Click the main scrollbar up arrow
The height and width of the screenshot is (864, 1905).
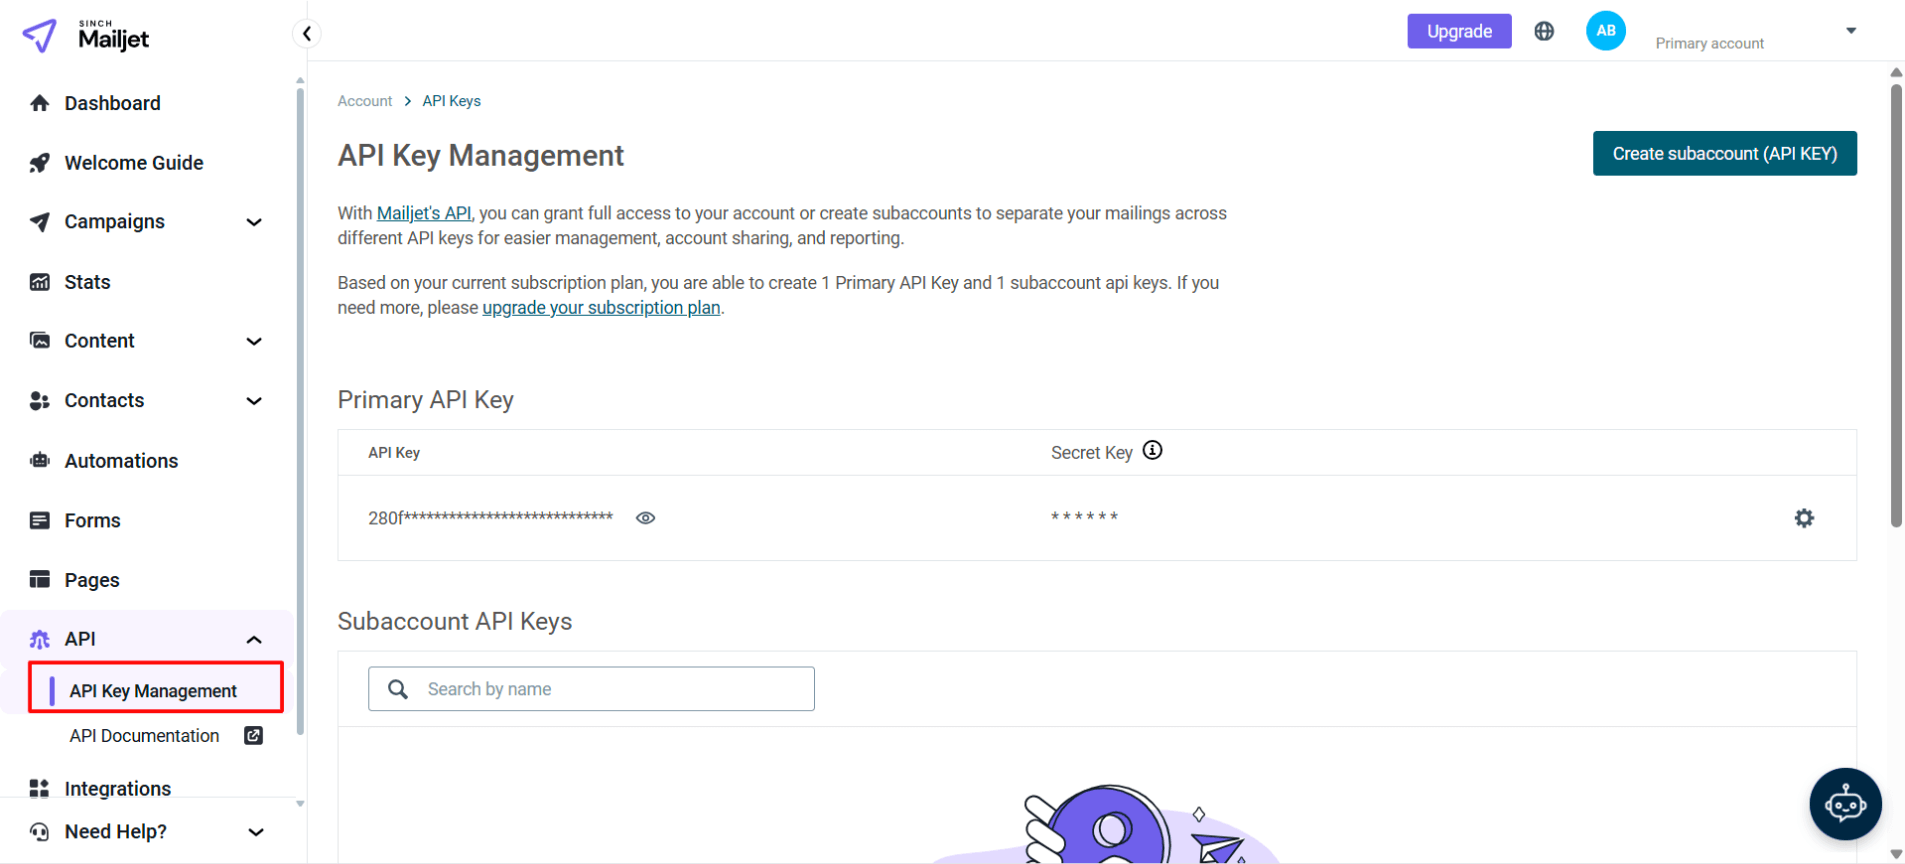[x=1896, y=72]
